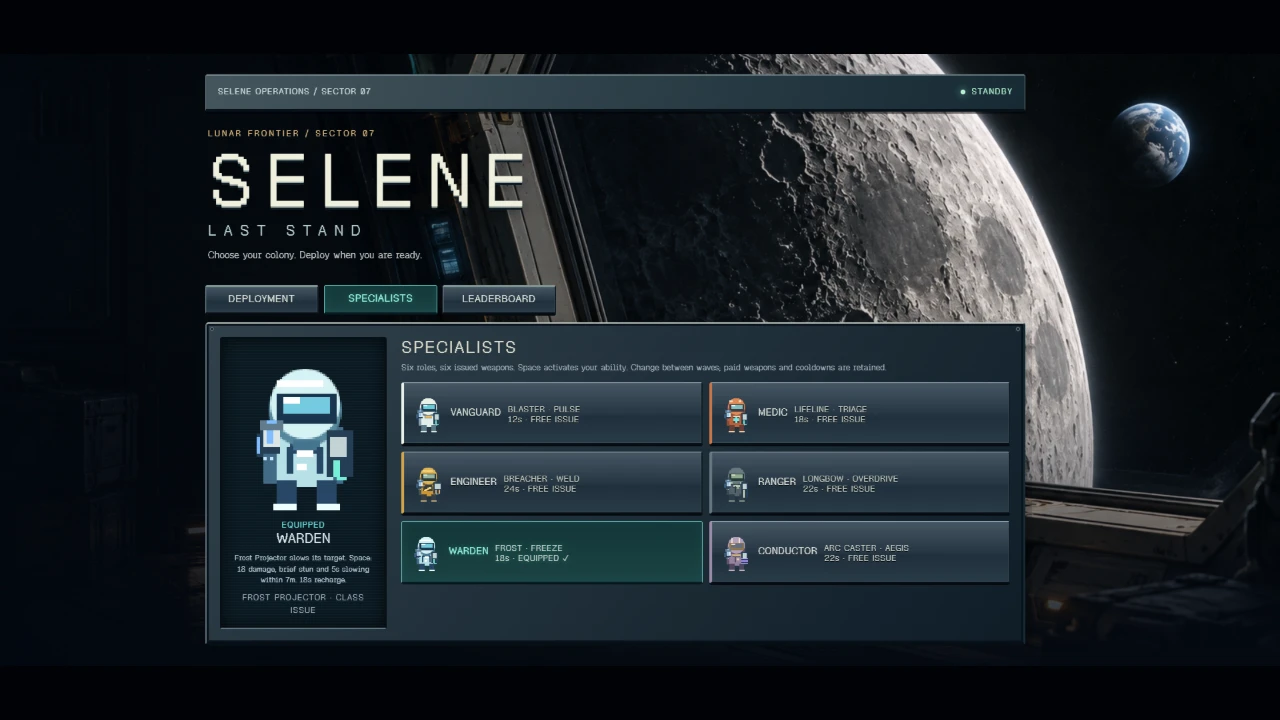Click the Medic orange astronaut icon

736,414
